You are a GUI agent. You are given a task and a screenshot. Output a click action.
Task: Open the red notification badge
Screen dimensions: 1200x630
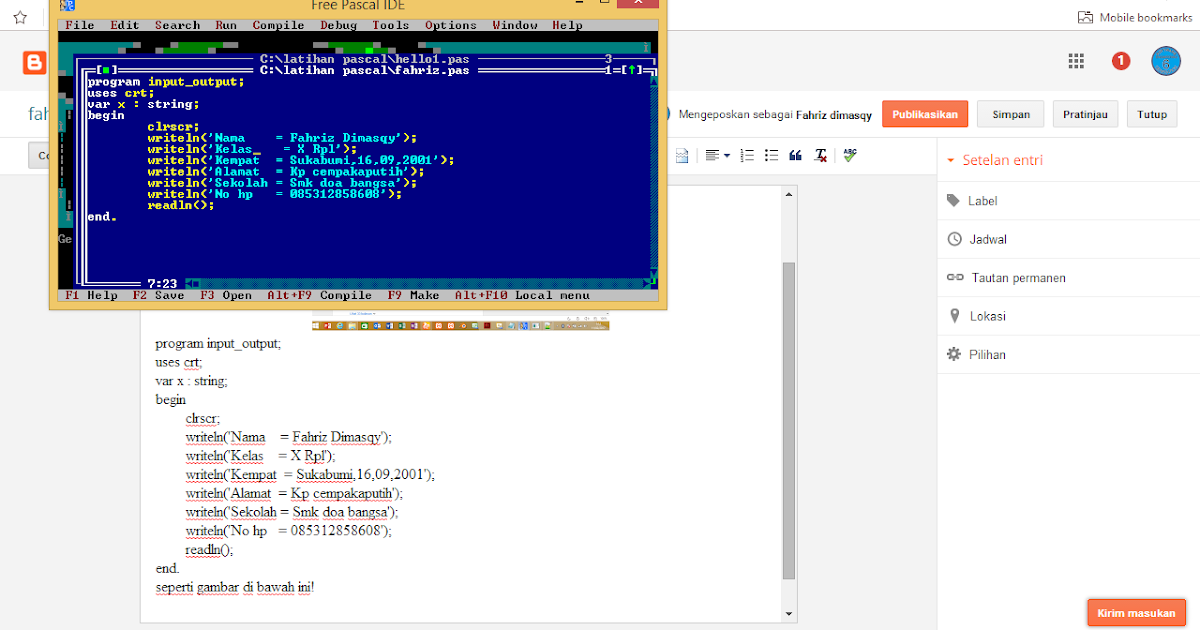(1121, 61)
